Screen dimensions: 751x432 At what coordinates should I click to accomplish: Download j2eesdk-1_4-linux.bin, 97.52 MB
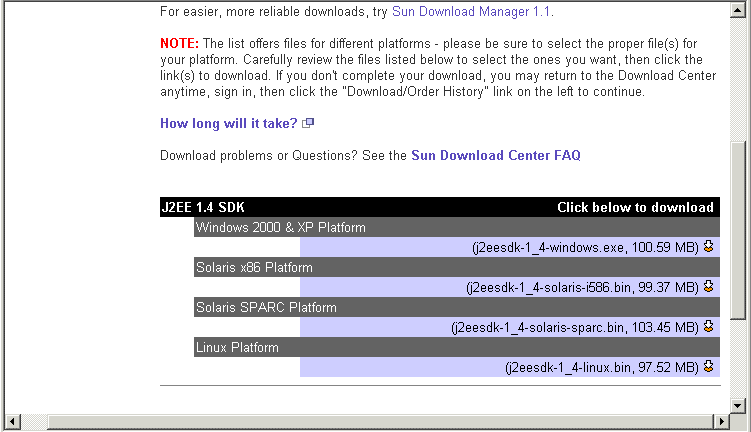point(602,367)
